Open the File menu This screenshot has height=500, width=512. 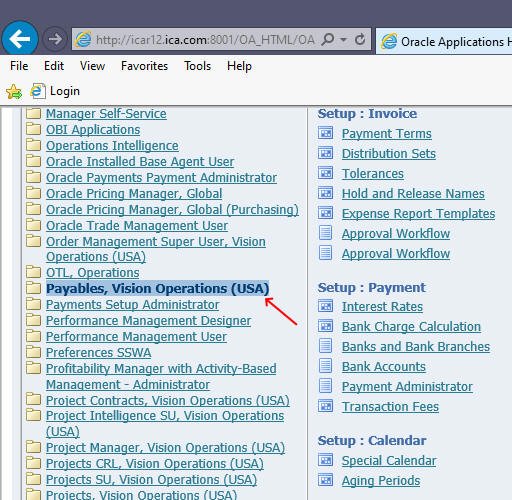tap(19, 66)
